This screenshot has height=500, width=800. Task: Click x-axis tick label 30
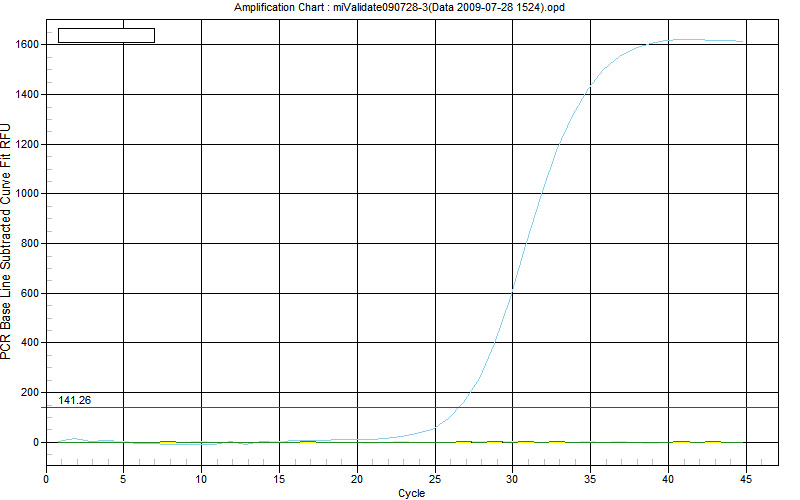[512, 479]
